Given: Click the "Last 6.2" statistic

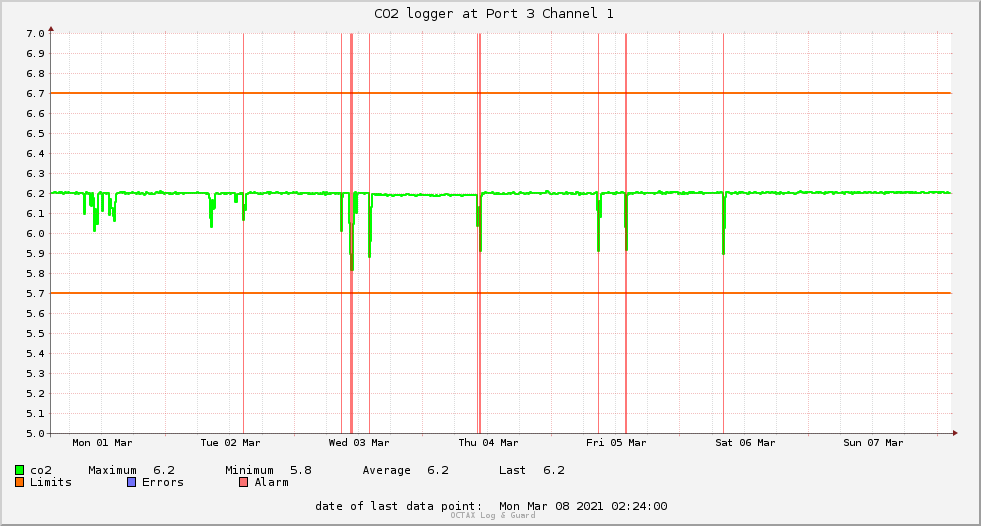Looking at the screenshot, I should click(532, 470).
